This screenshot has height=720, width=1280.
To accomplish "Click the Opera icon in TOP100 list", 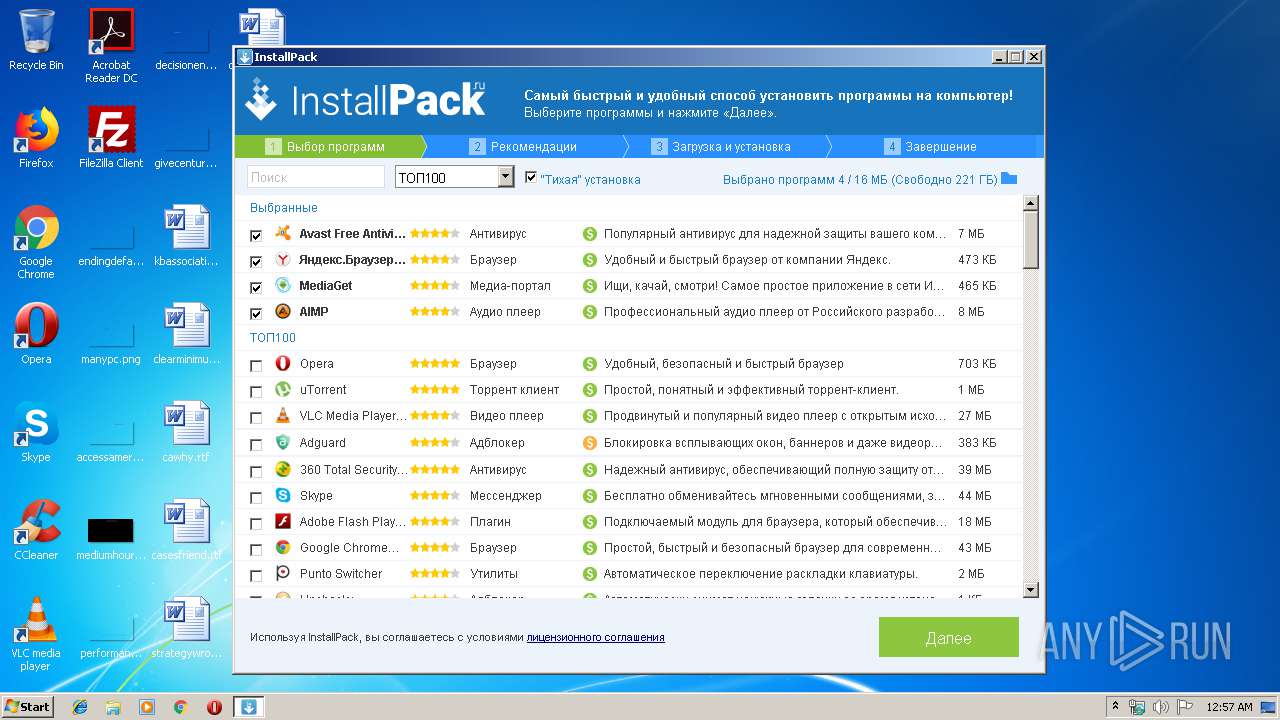I will click(x=283, y=364).
